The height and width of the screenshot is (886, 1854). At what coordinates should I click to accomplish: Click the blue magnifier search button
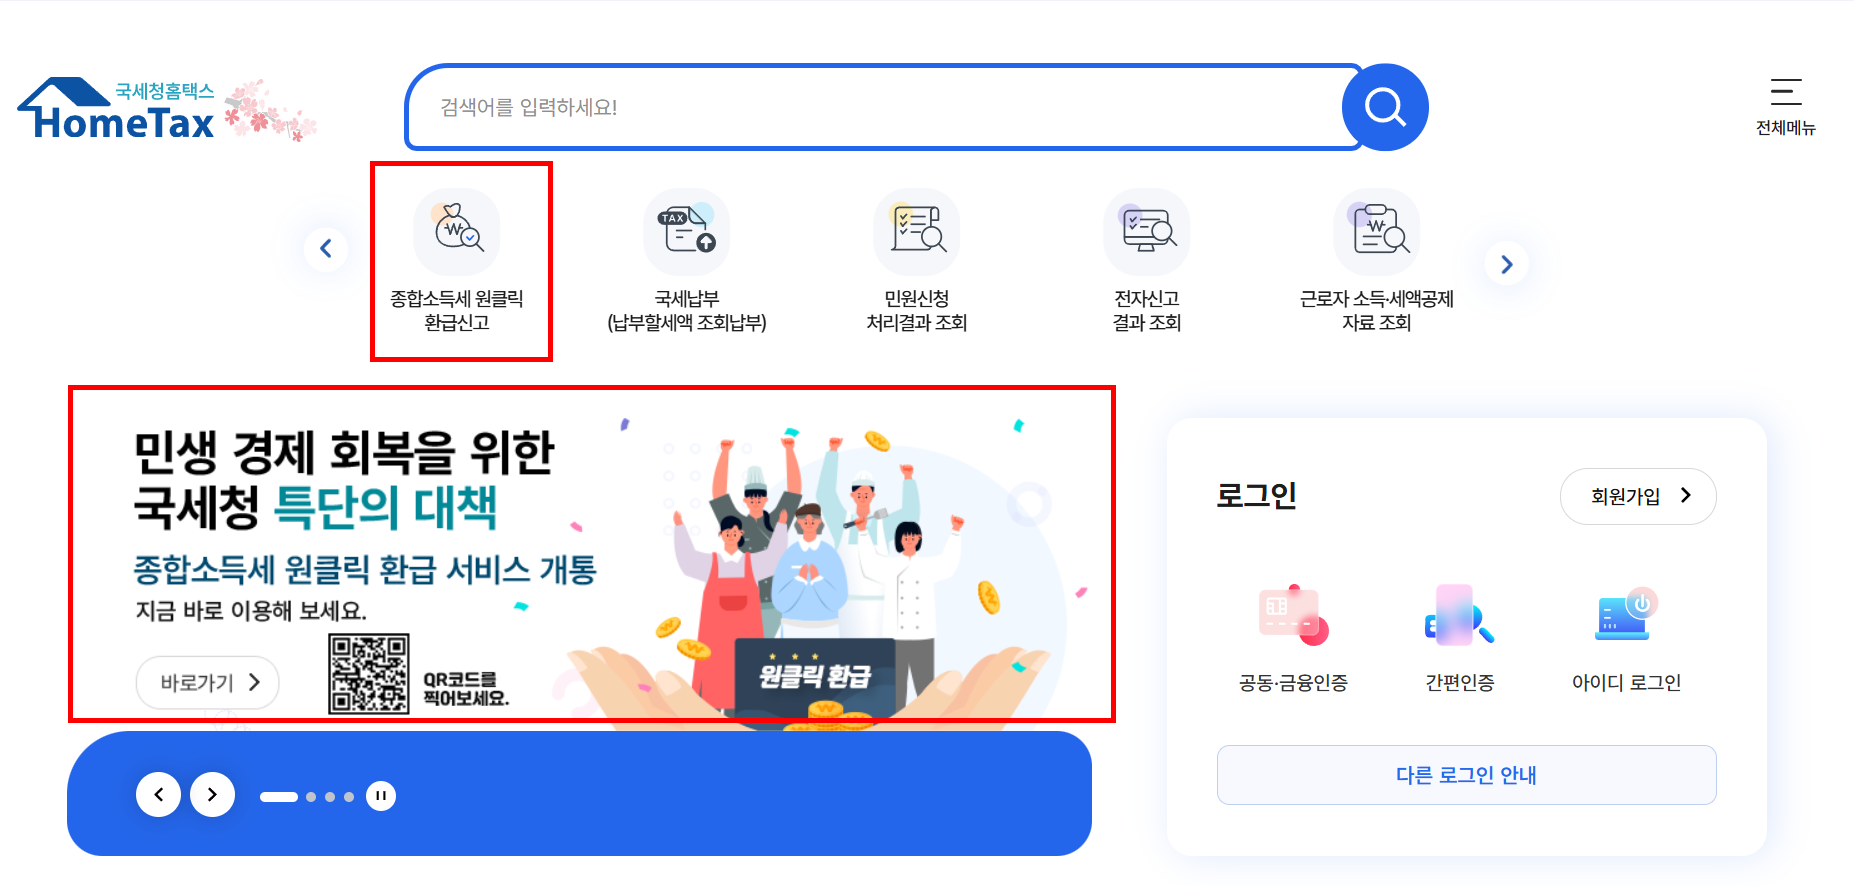[1385, 107]
